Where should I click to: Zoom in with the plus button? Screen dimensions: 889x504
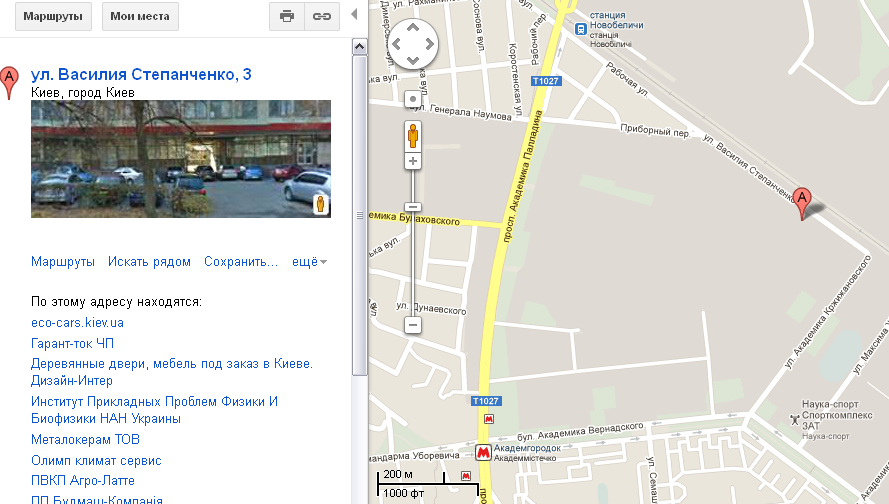pos(413,161)
